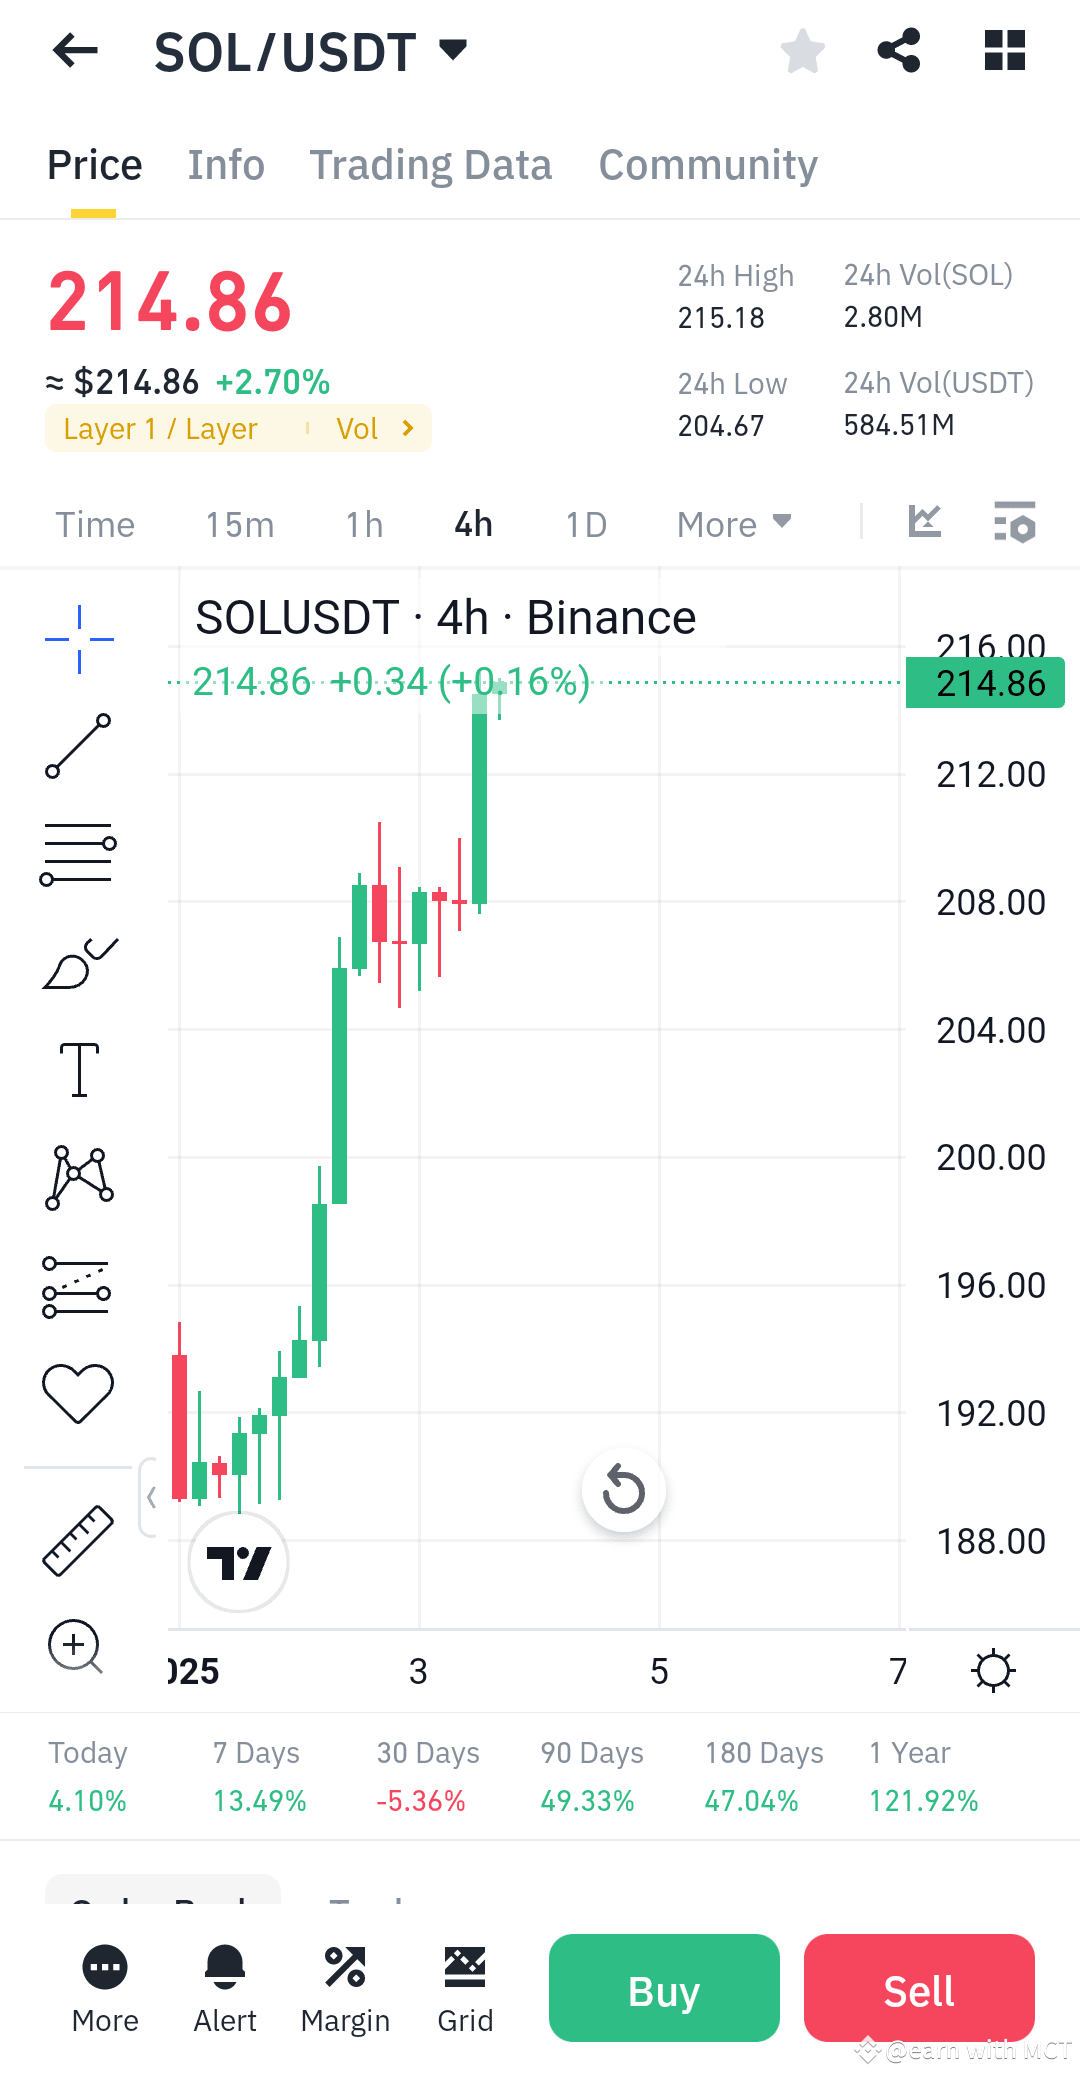Open the SOL/USDT pair selector dropdown
This screenshot has height=2073, width=1080.
pos(453,49)
